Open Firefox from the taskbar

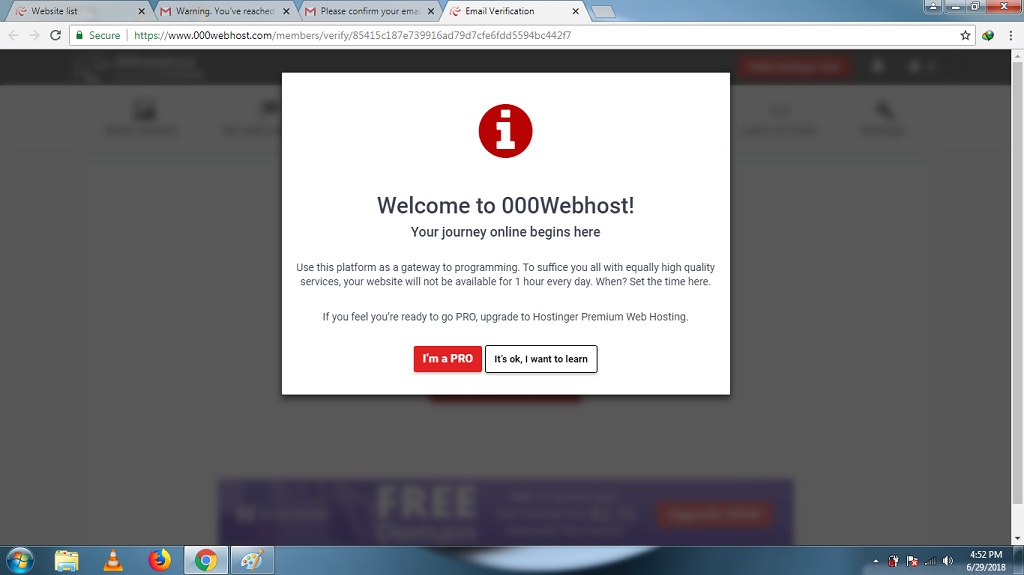[159, 561]
